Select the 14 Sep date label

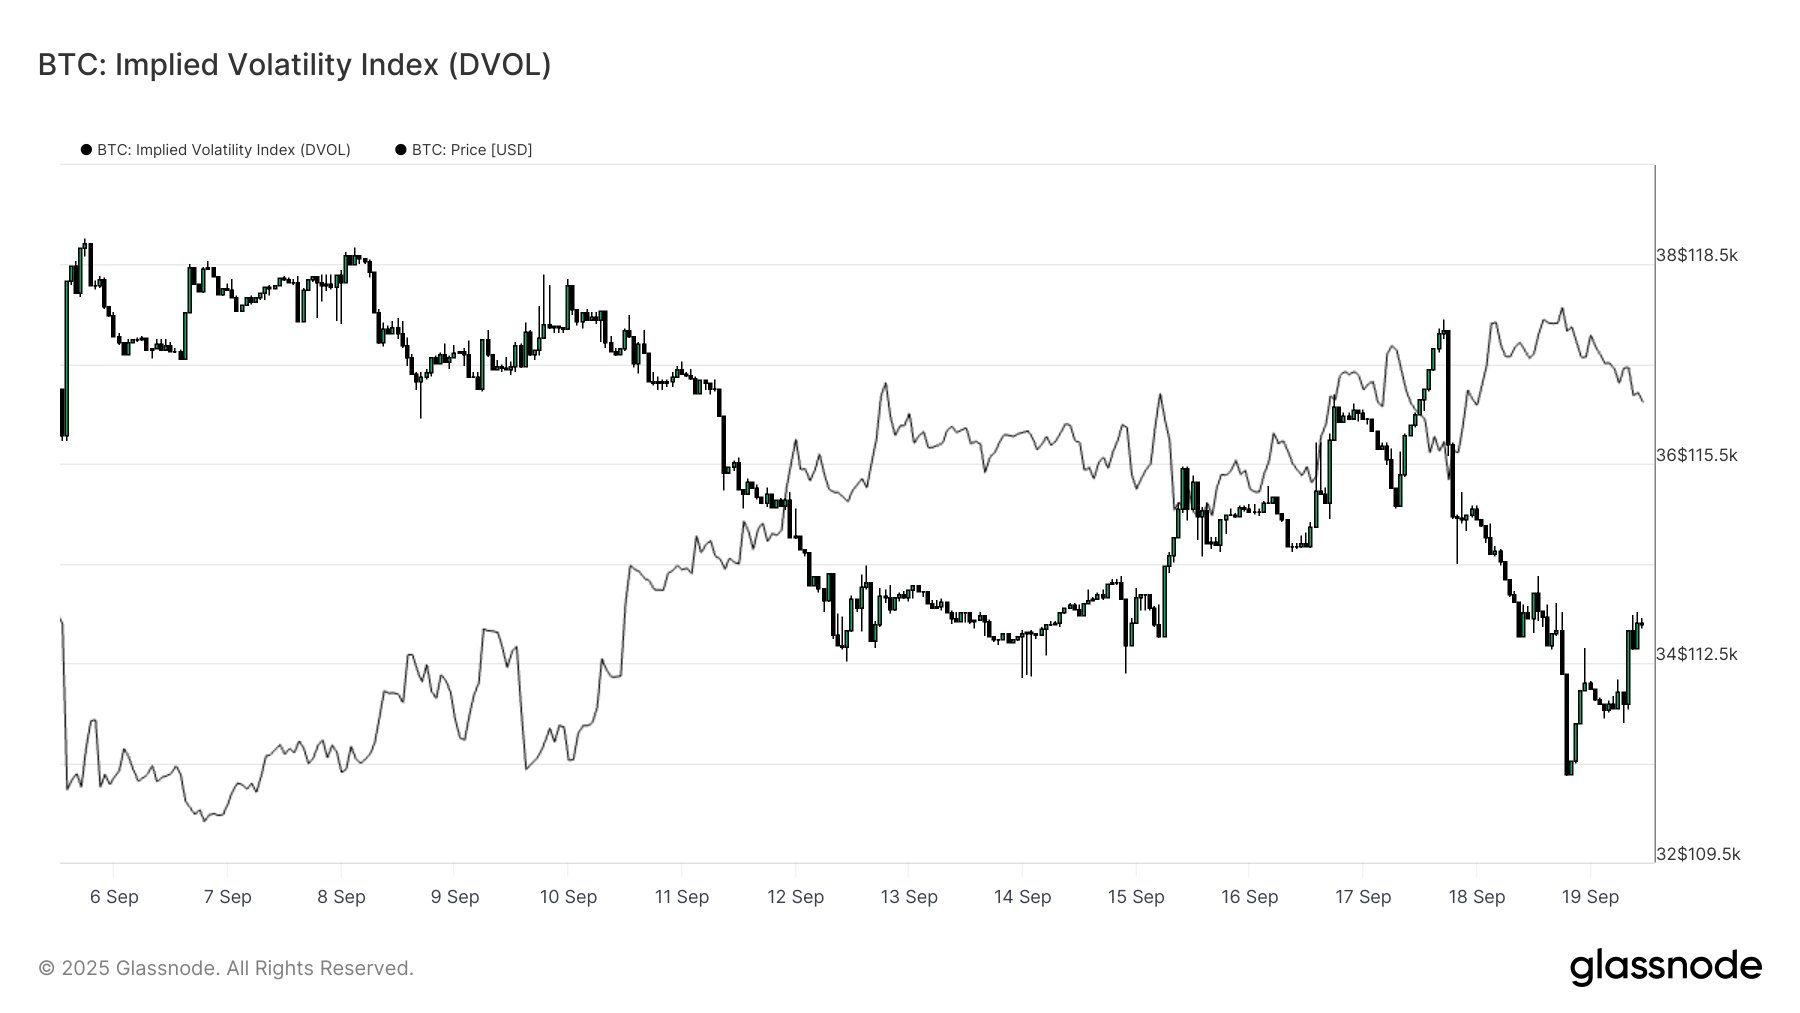(x=1022, y=897)
